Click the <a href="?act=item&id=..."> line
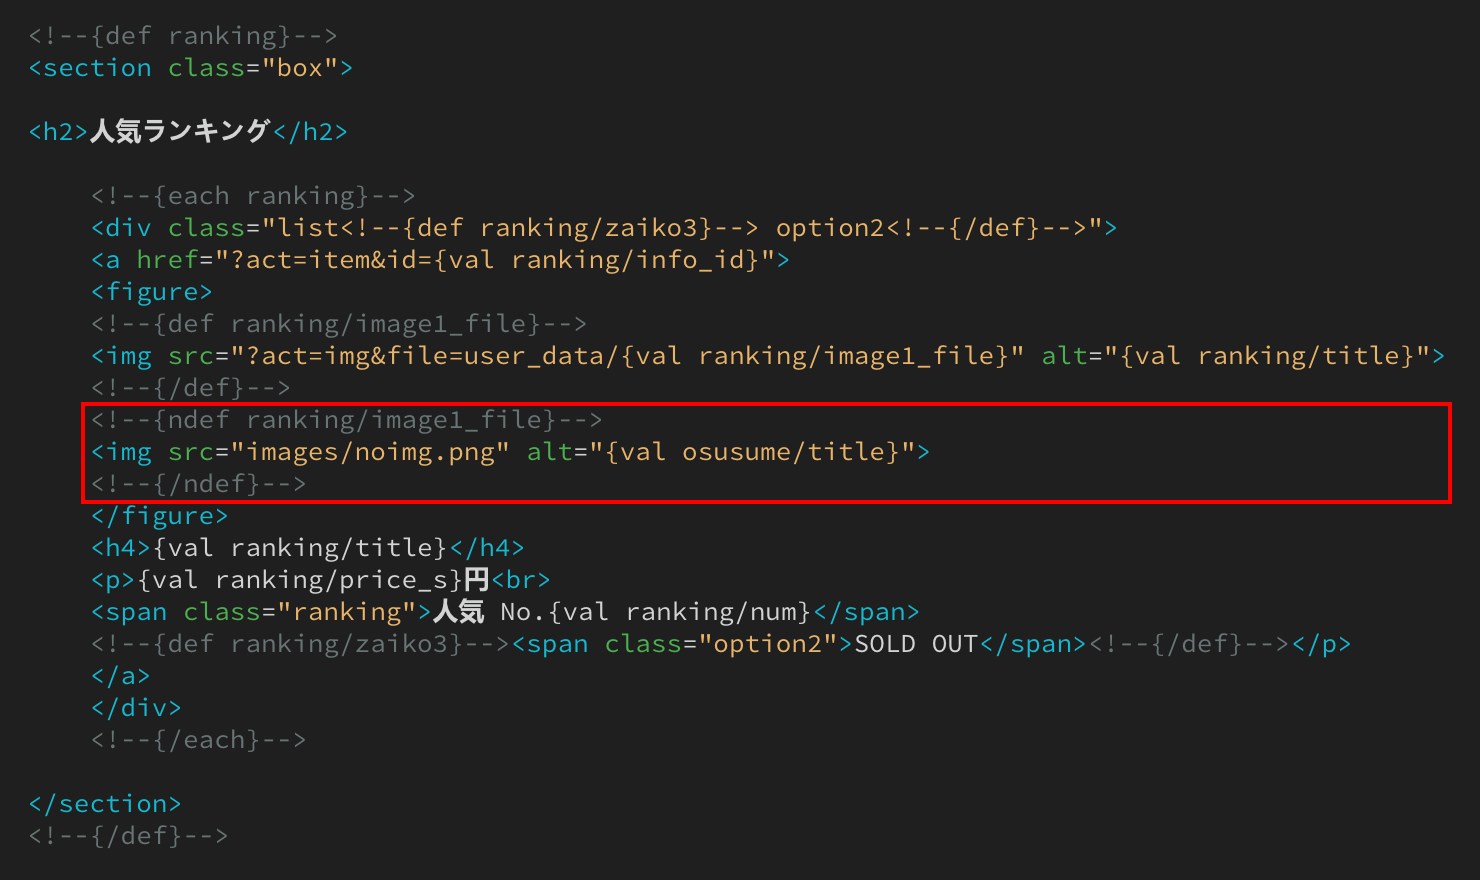Image resolution: width=1480 pixels, height=880 pixels. pyautogui.click(x=440, y=260)
